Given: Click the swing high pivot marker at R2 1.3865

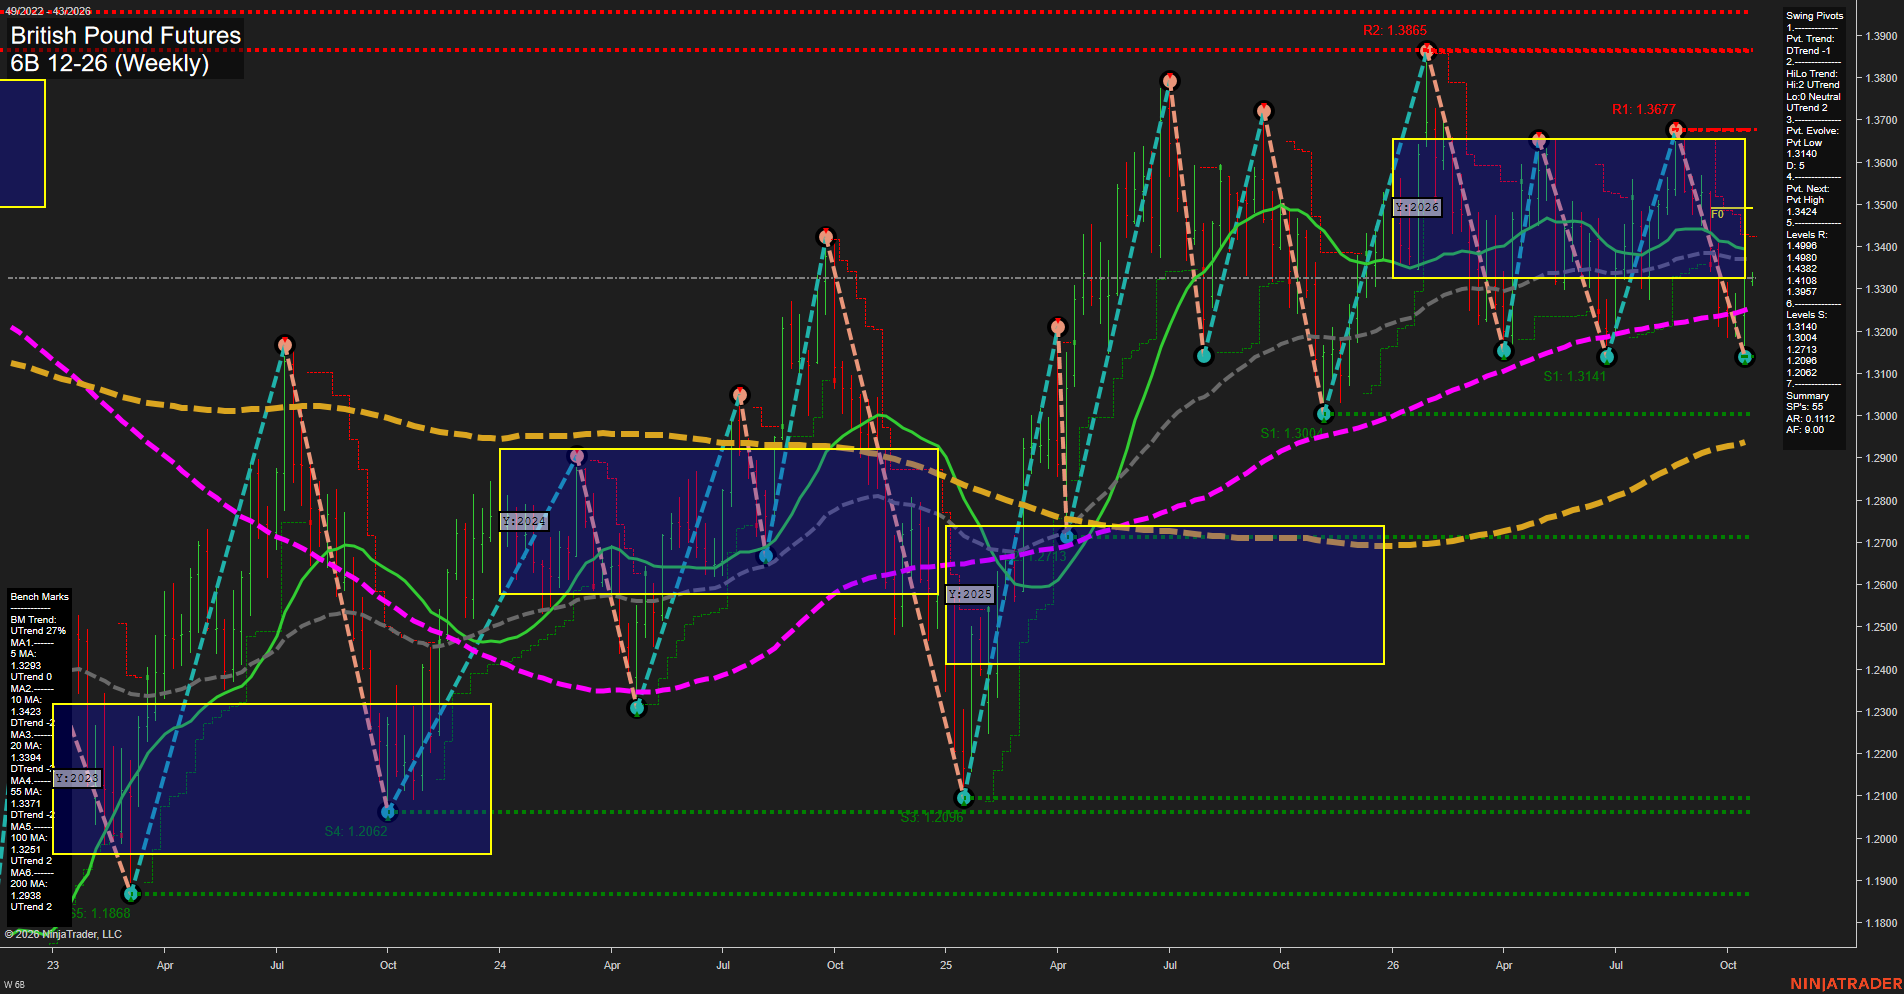Looking at the screenshot, I should (x=1427, y=50).
